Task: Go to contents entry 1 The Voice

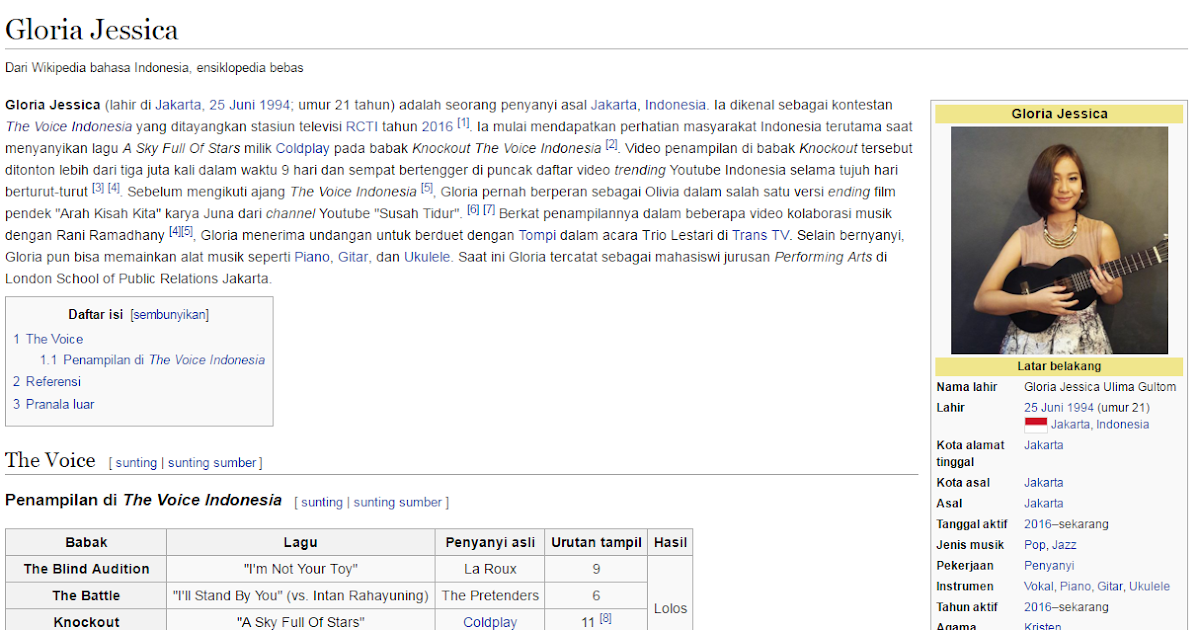Action: [x=48, y=339]
